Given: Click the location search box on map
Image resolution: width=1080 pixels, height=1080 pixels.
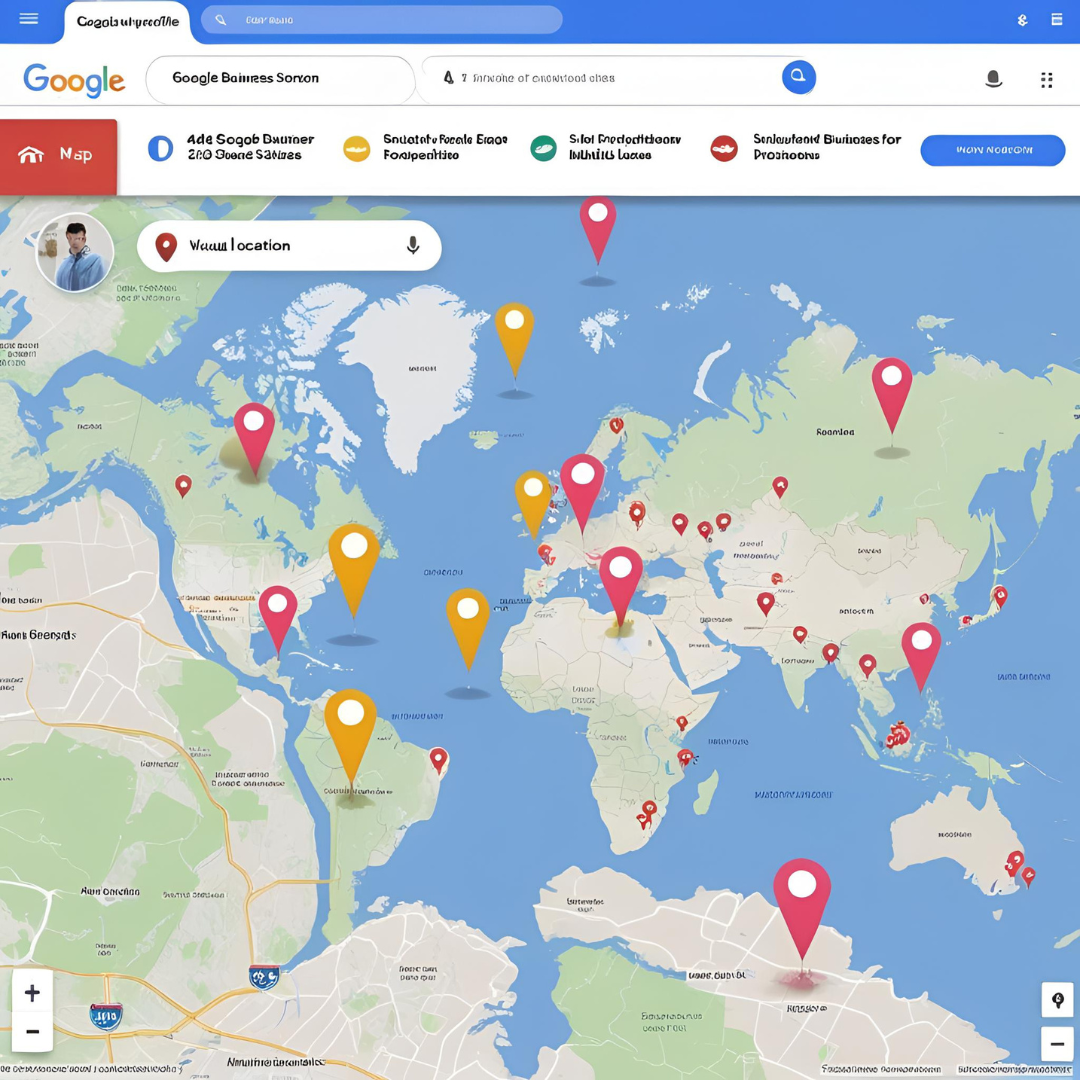Looking at the screenshot, I should pyautogui.click(x=289, y=246).
